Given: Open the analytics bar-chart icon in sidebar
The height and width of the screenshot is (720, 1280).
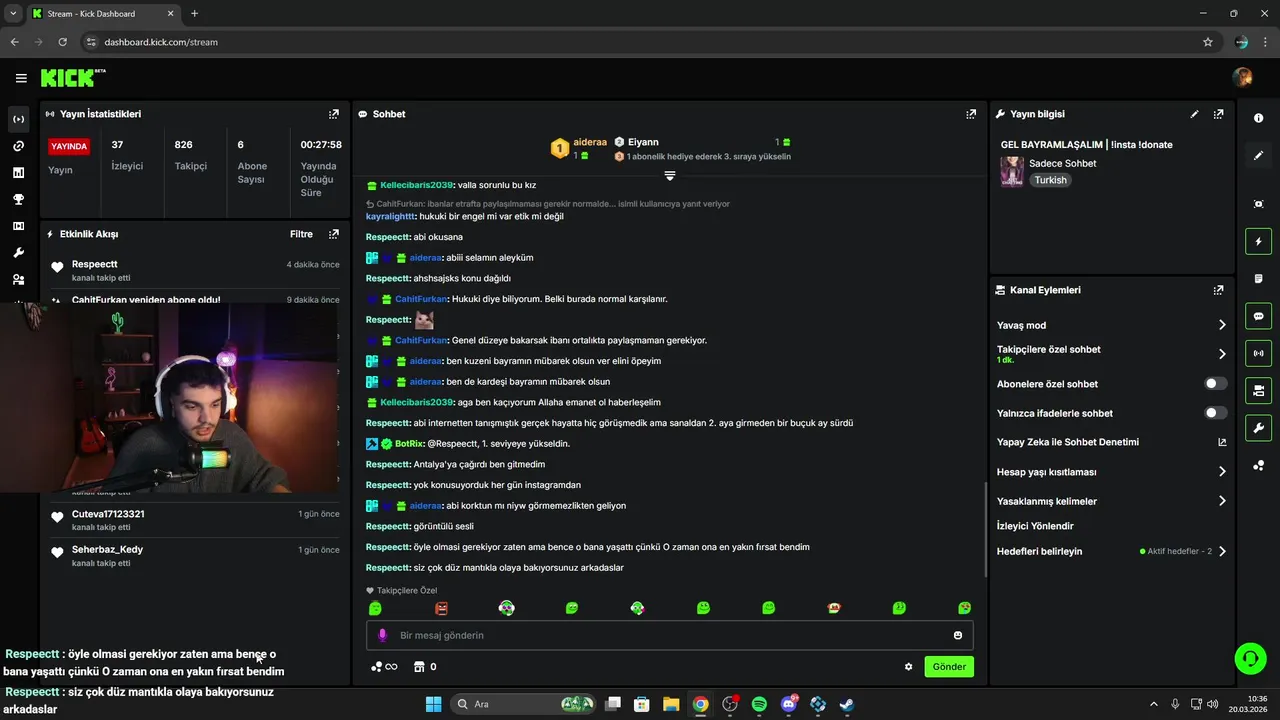Looking at the screenshot, I should click(18, 173).
